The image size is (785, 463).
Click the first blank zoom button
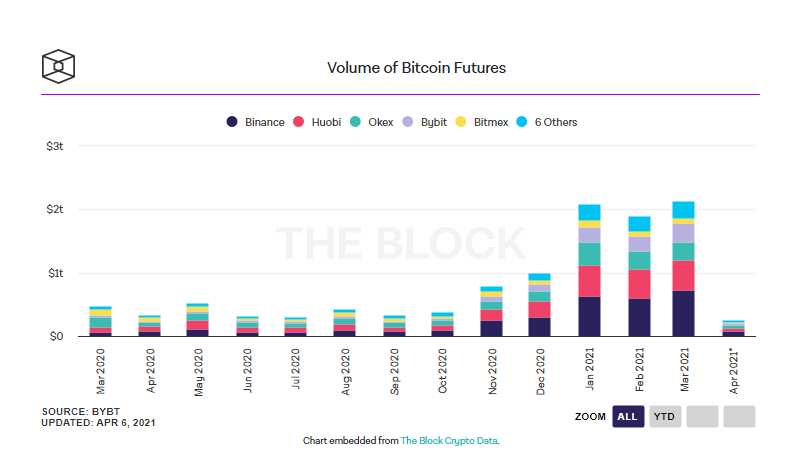pyautogui.click(x=702, y=416)
